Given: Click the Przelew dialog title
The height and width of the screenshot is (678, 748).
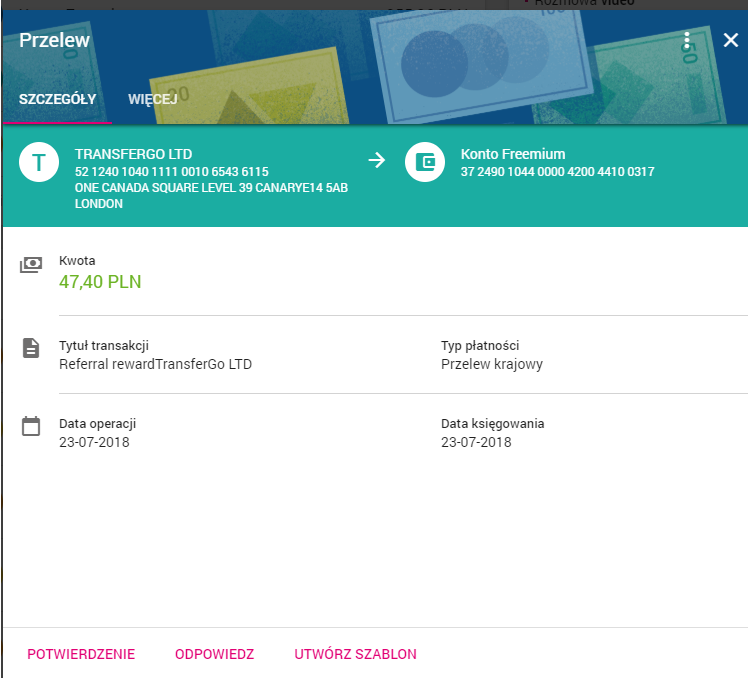Looking at the screenshot, I should (x=54, y=40).
